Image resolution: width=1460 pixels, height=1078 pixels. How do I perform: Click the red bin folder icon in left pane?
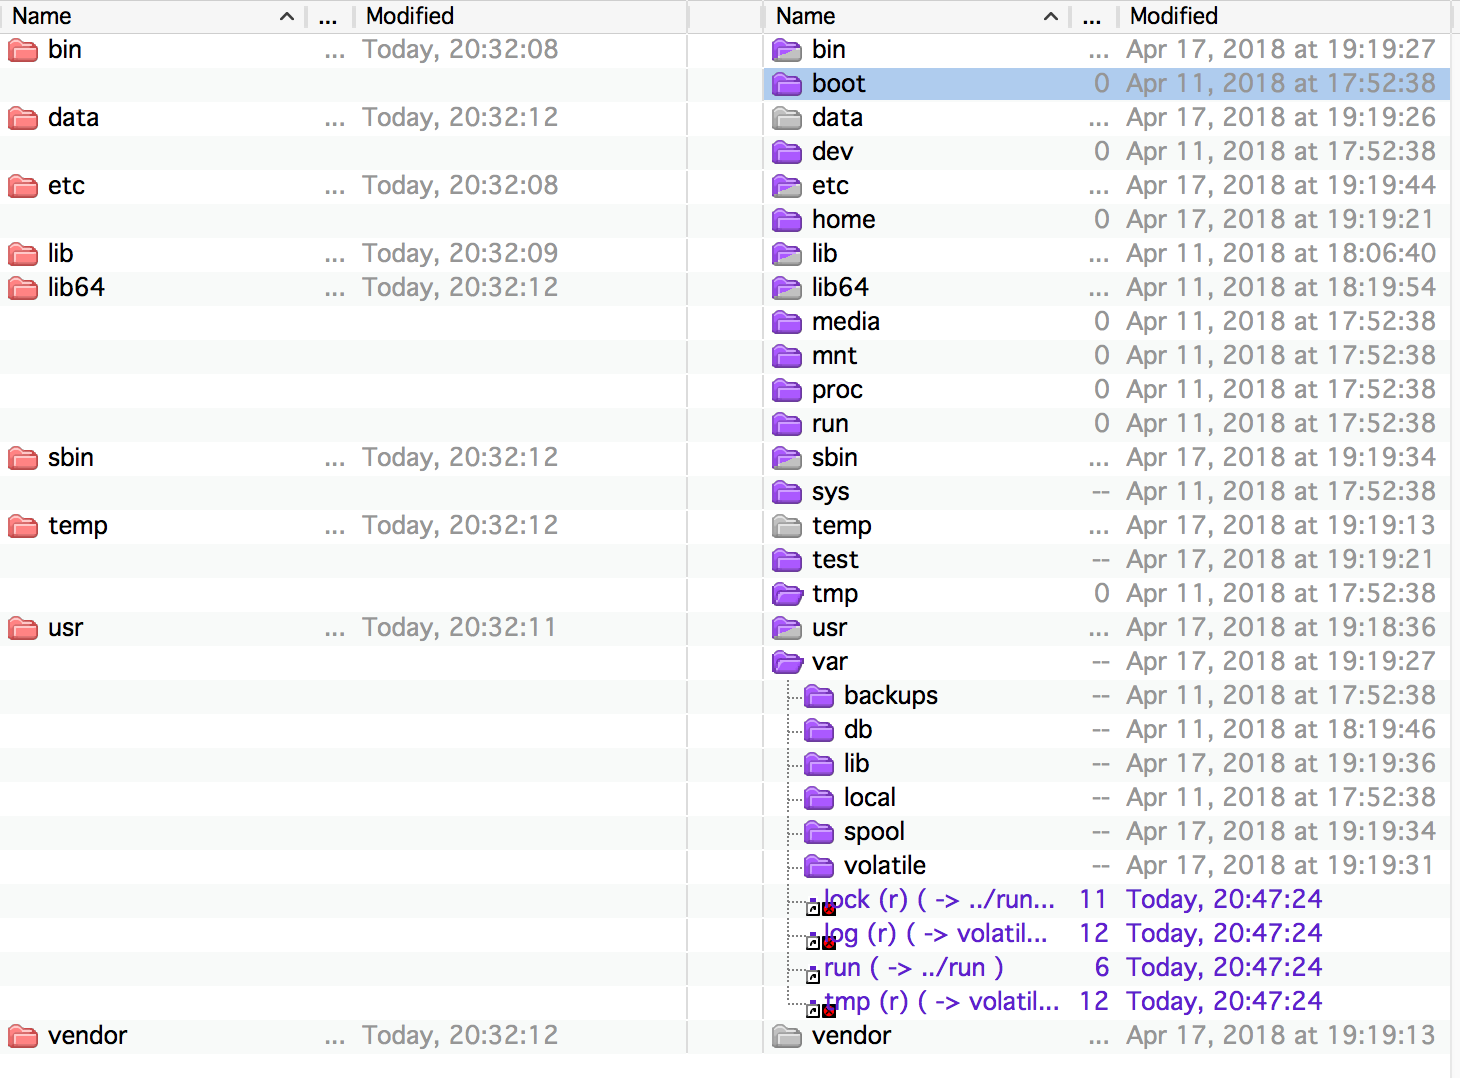[23, 50]
